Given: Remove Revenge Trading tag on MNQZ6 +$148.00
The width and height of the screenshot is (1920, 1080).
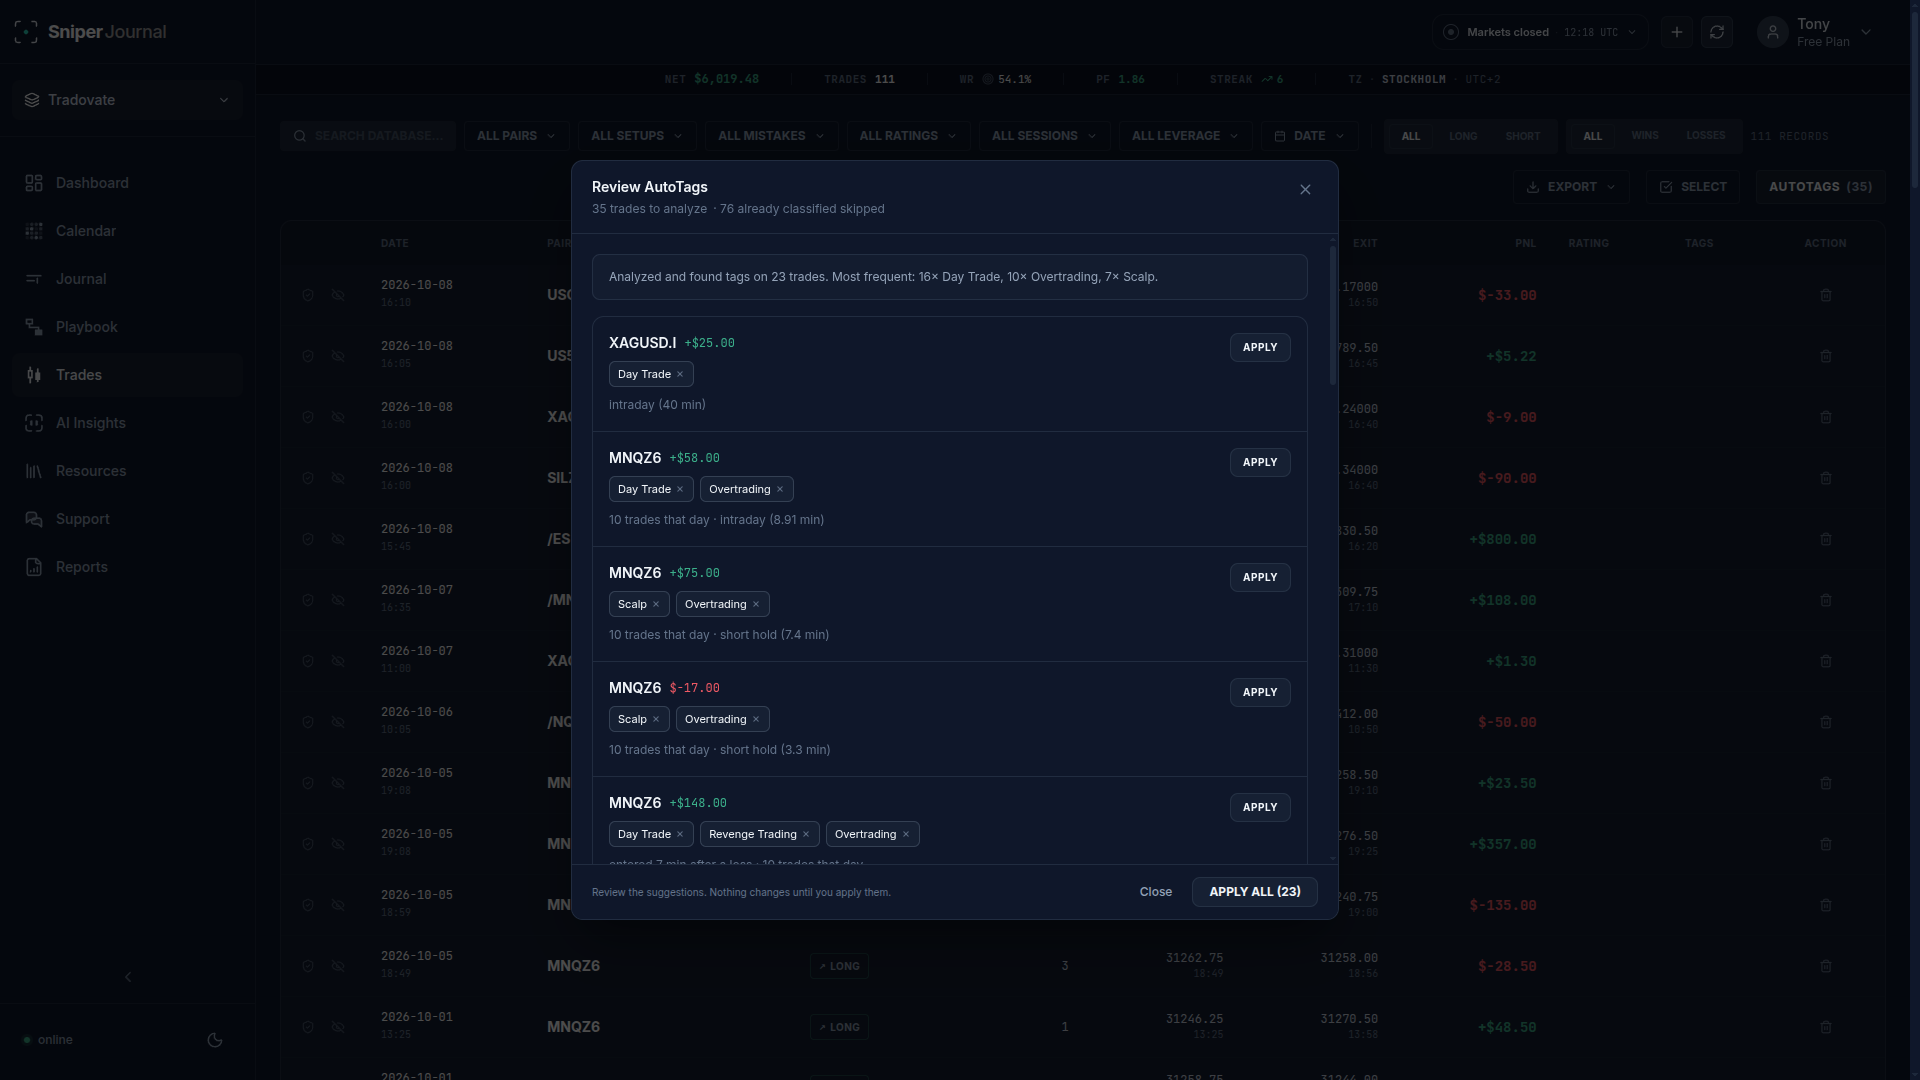Looking at the screenshot, I should (x=806, y=834).
